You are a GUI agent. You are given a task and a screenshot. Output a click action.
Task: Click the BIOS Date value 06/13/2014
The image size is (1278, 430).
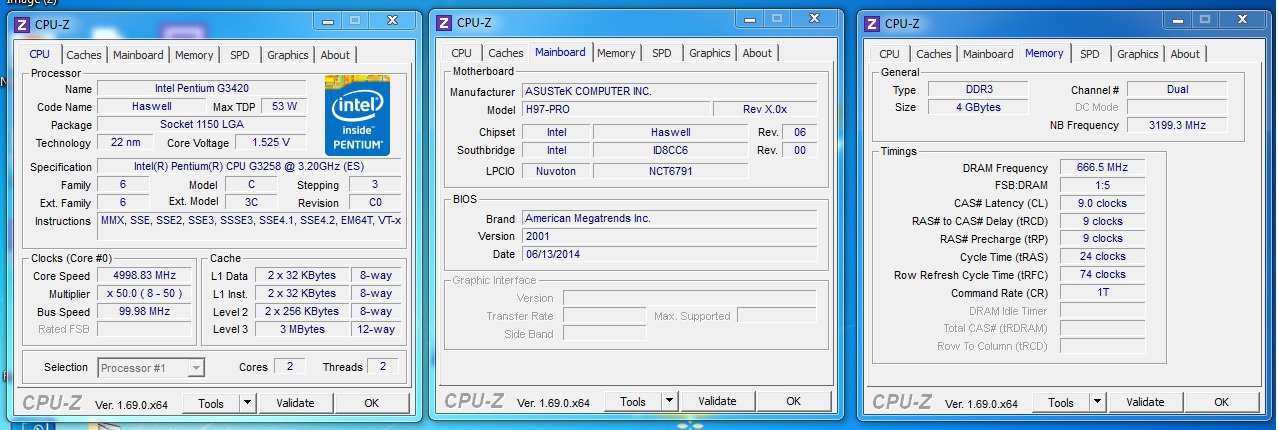[669, 254]
